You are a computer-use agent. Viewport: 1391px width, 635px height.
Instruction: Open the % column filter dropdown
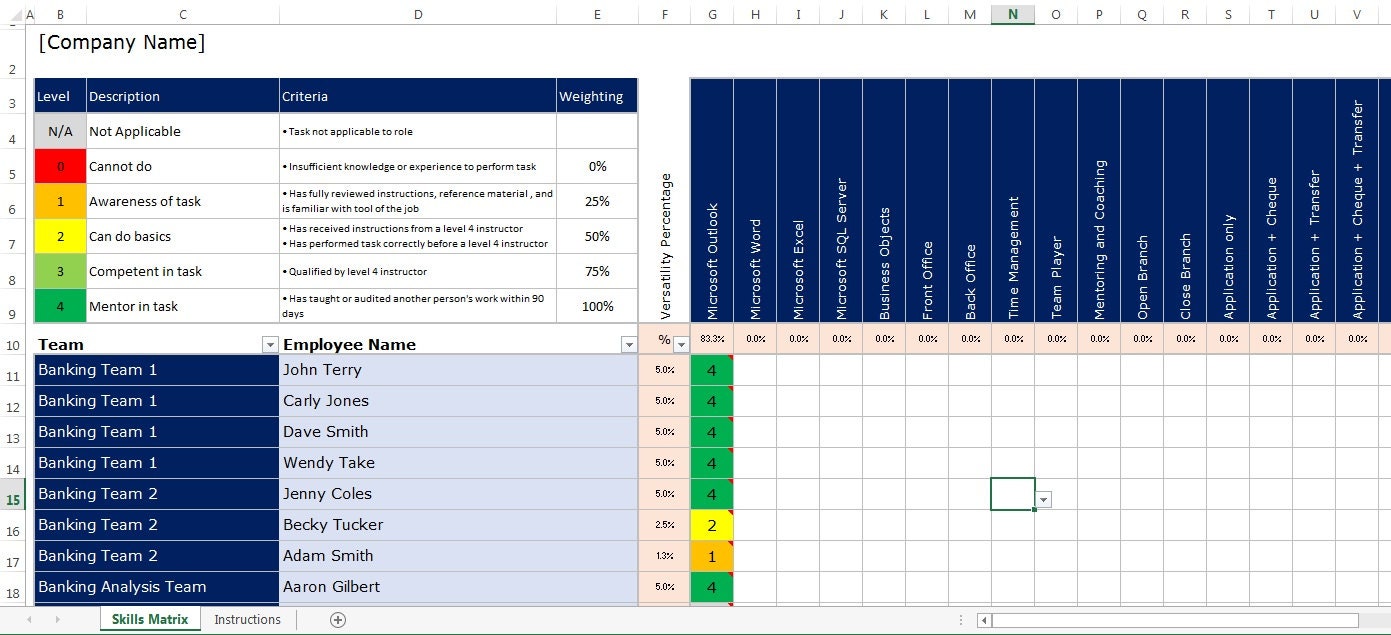(x=682, y=345)
